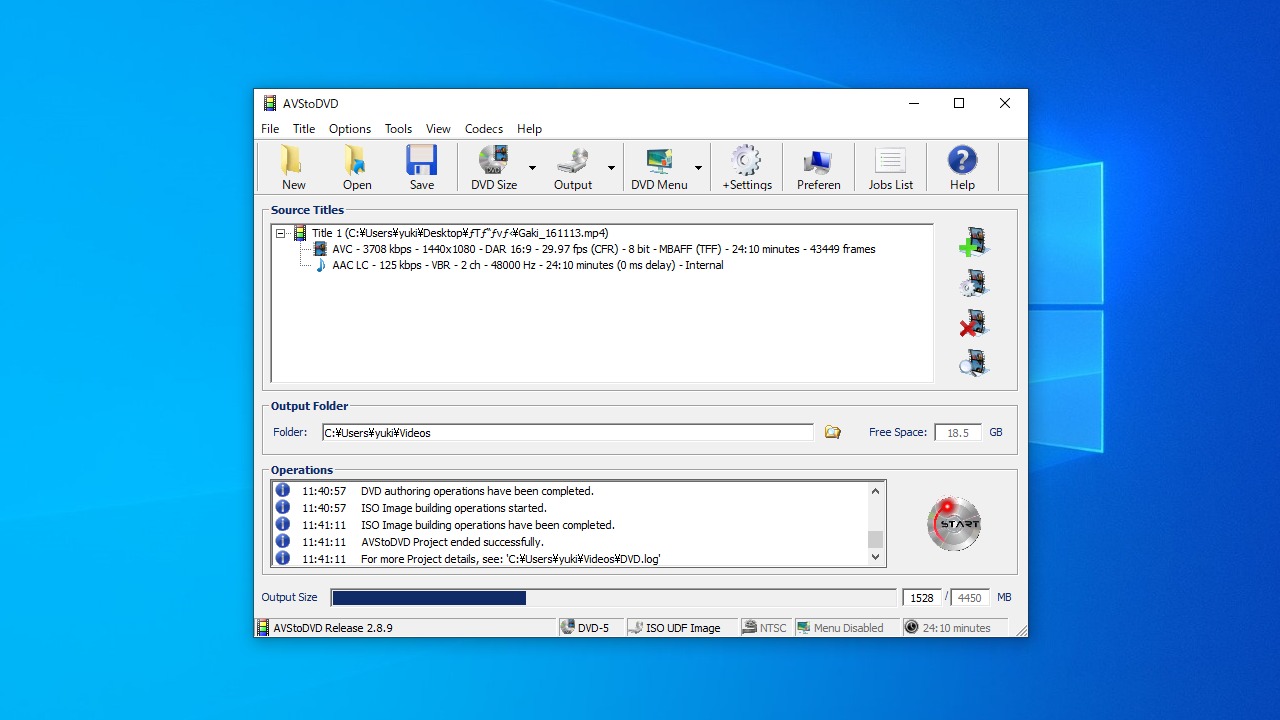Screen dimensions: 1280x720
Task: Click the 1528 output size field
Action: pos(922,598)
